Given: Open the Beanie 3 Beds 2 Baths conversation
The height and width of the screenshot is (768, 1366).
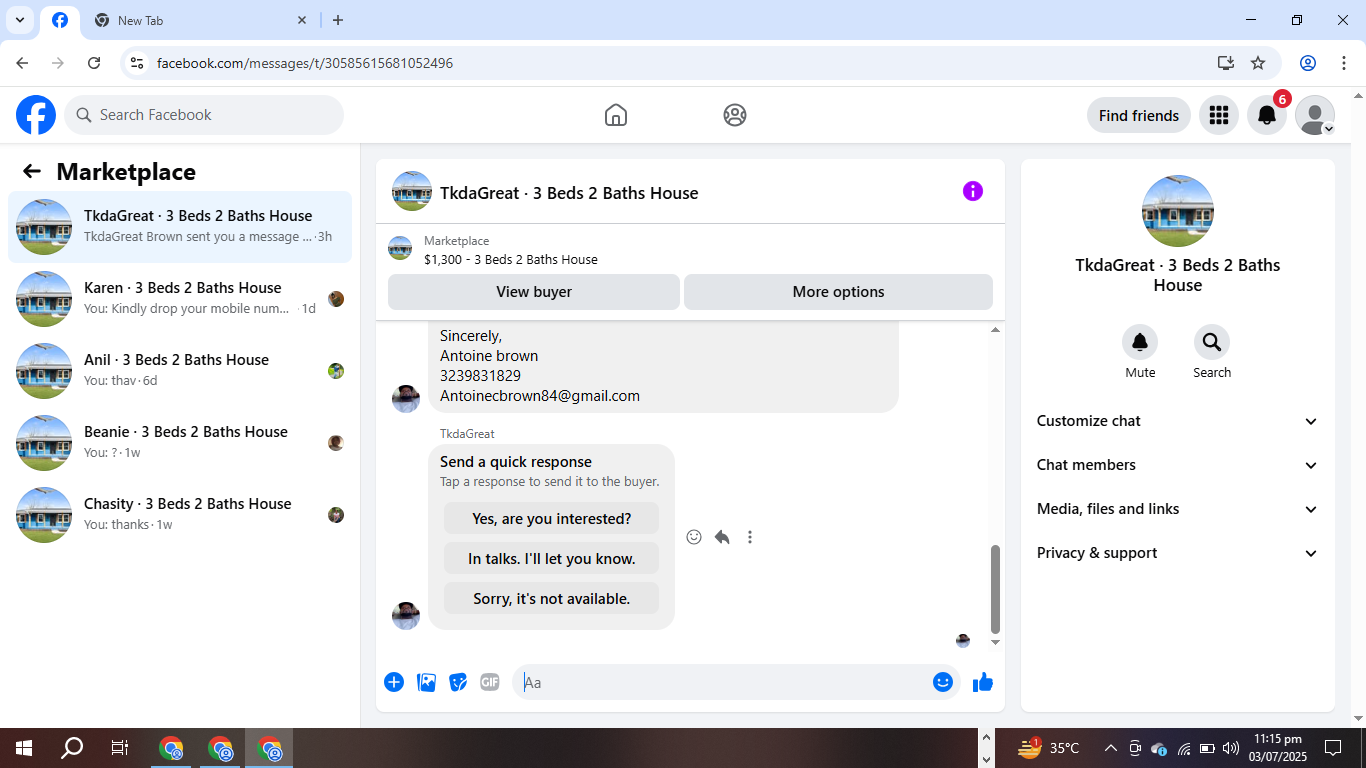Looking at the screenshot, I should click(180, 443).
